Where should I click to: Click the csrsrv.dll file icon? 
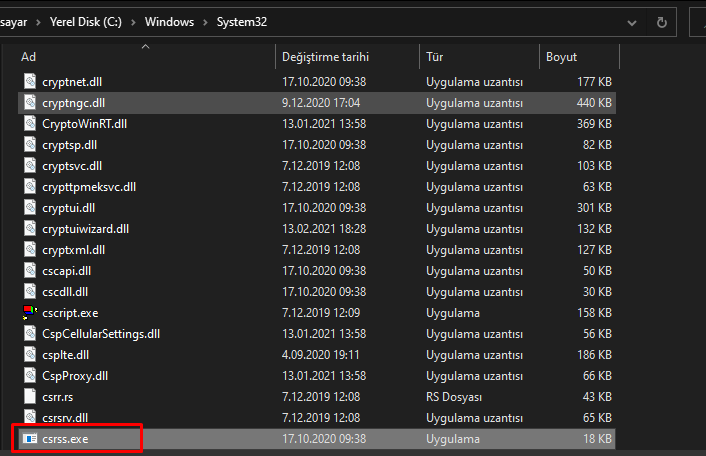[x=30, y=417]
